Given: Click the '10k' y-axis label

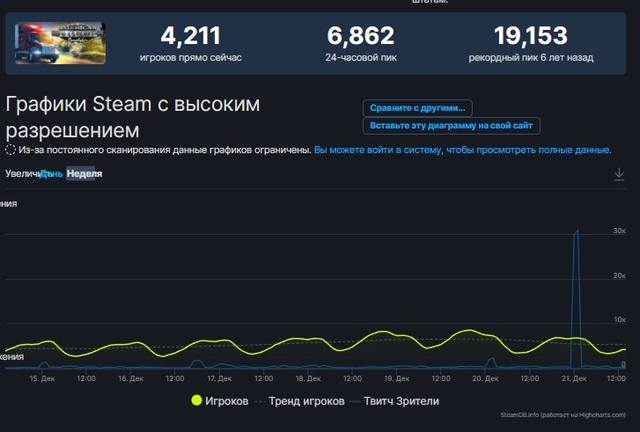Looking at the screenshot, I should click(x=620, y=320).
